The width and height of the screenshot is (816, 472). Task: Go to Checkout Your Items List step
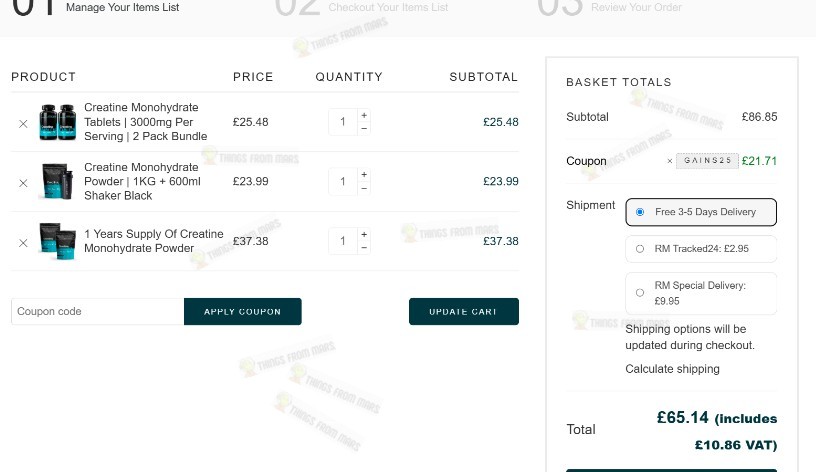pyautogui.click(x=388, y=7)
